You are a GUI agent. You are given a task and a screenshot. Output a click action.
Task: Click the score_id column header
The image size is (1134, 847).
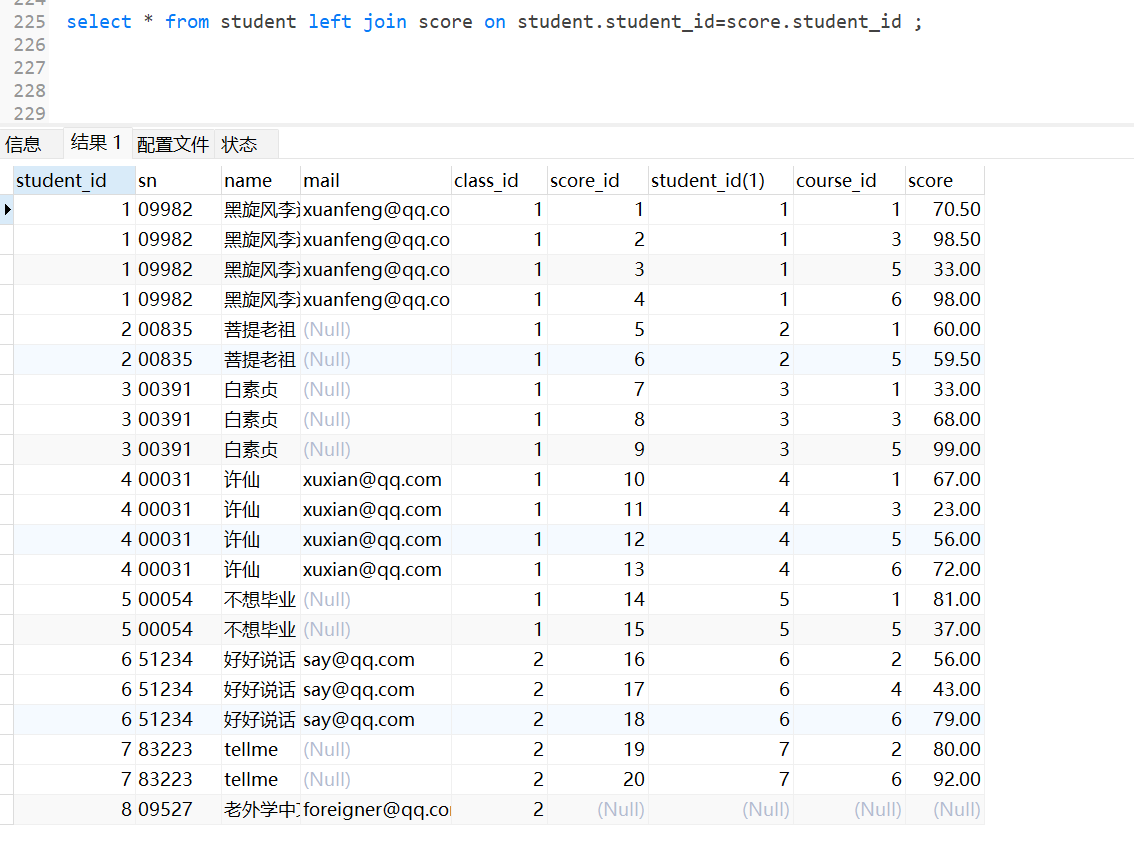tap(597, 180)
